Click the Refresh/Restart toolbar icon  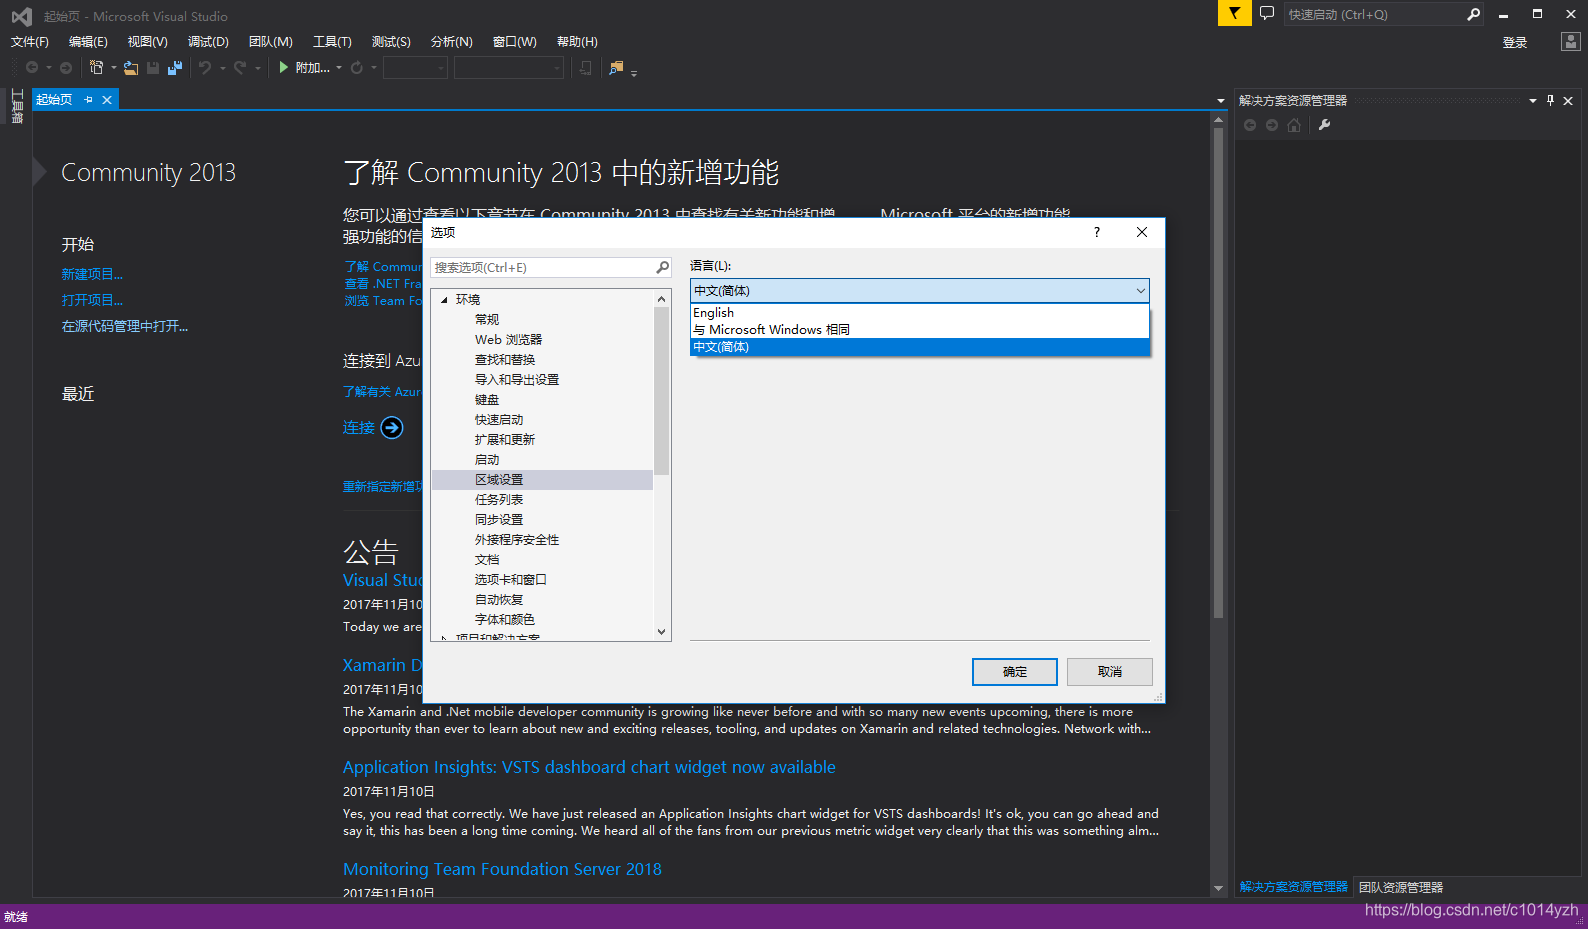357,67
